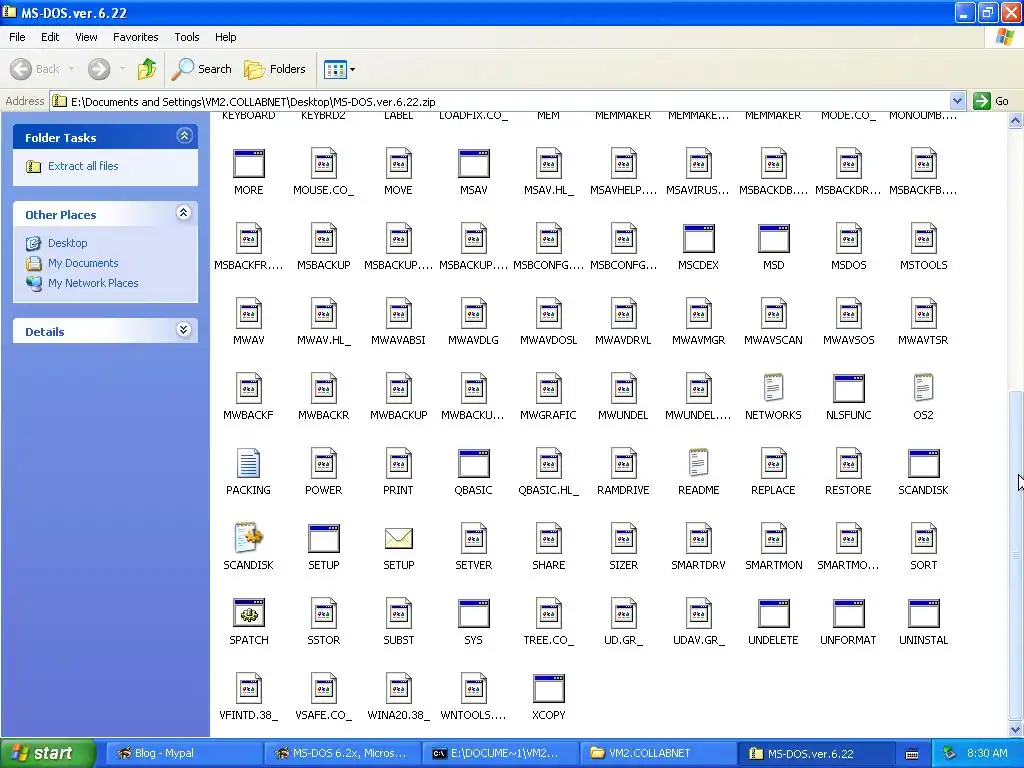The image size is (1024, 768).
Task: Open the Help menu
Action: pos(225,37)
